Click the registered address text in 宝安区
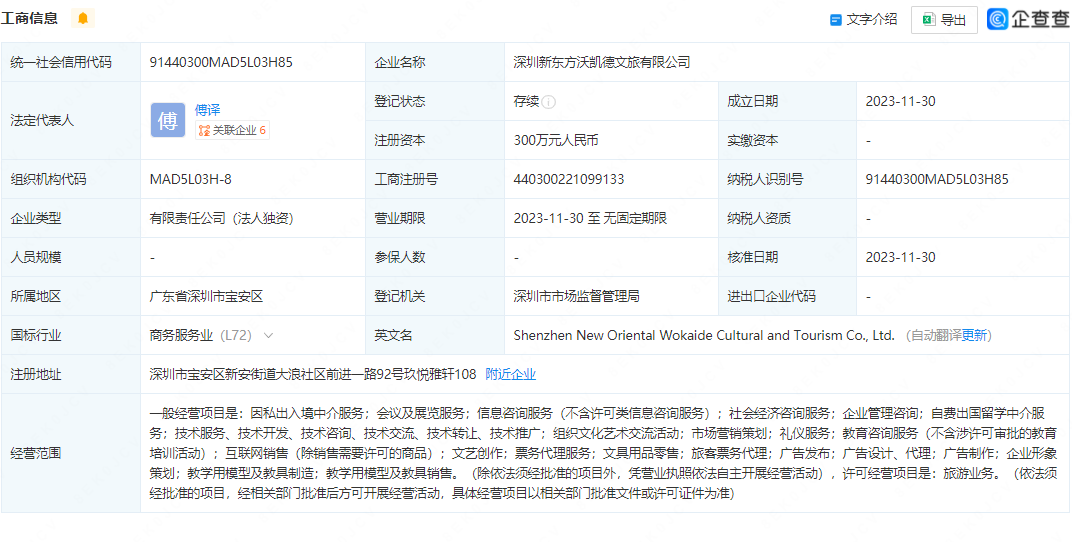 click(312, 374)
